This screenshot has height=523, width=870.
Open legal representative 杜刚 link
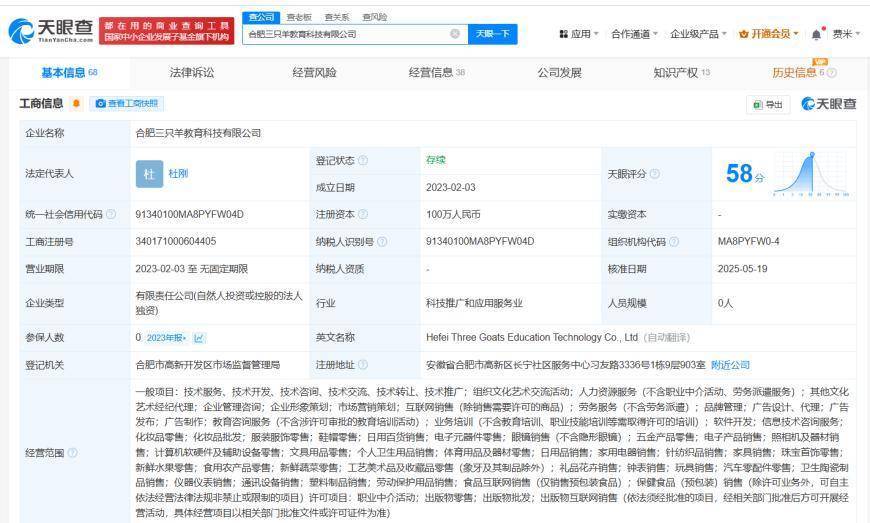[178, 174]
